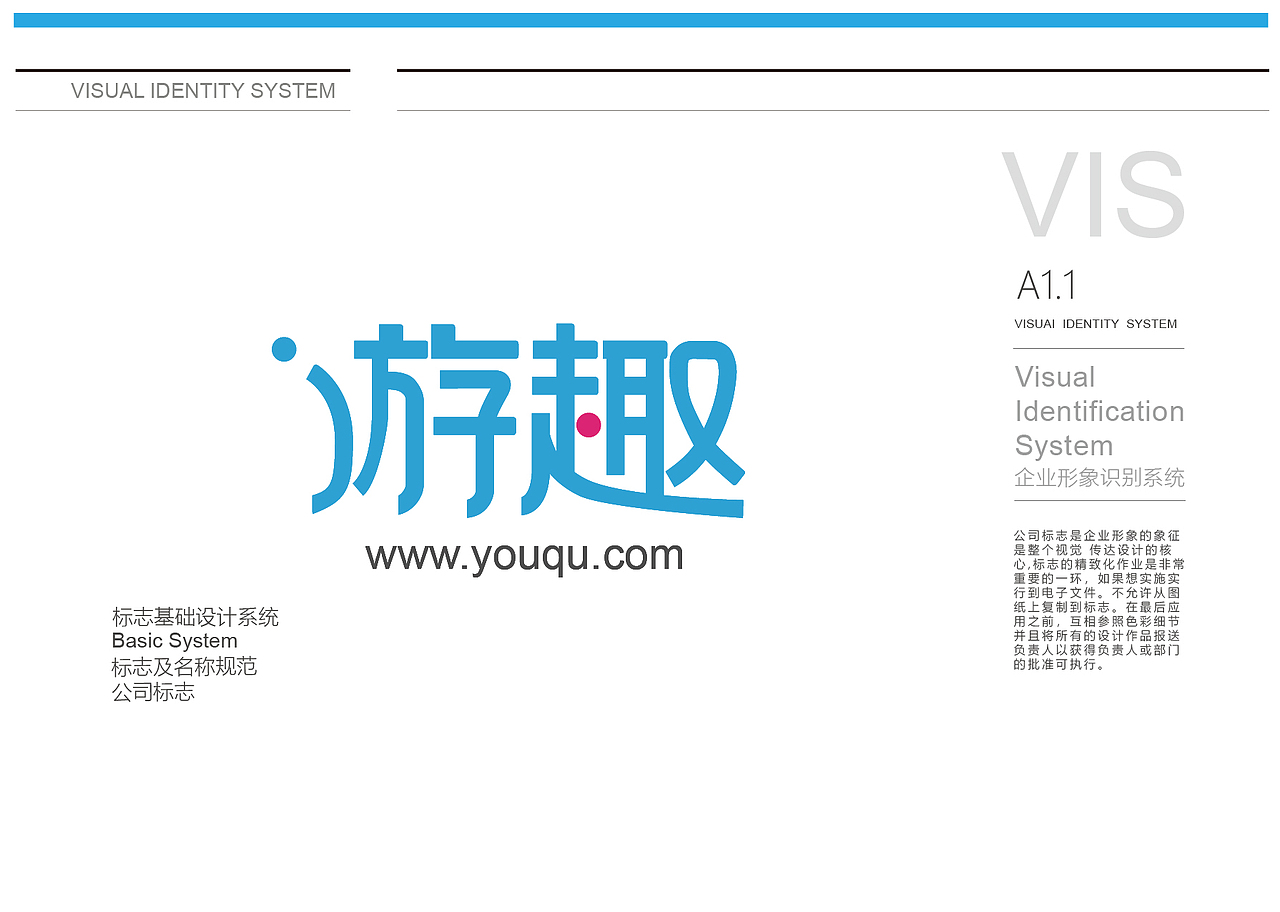Click the 公司标志 line at bottom left
The image size is (1280, 912).
point(153,692)
